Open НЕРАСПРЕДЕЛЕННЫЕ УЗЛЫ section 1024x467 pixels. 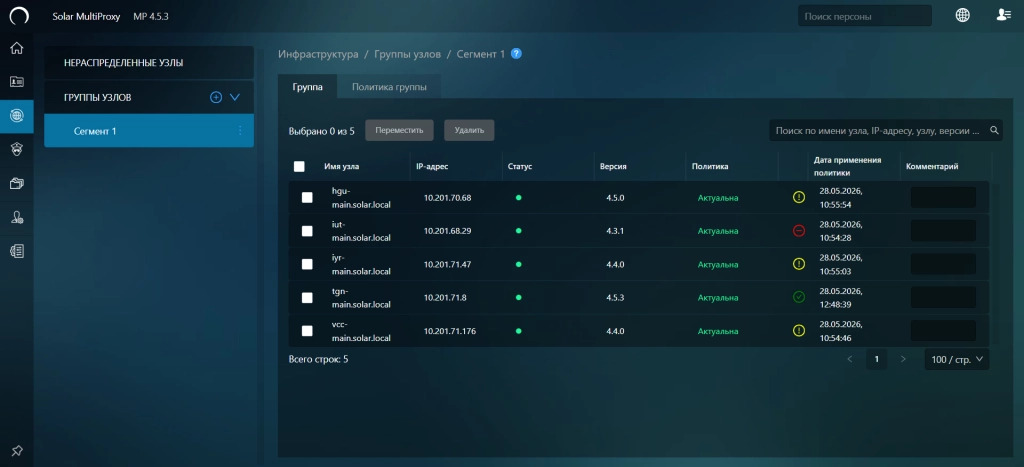(149, 63)
